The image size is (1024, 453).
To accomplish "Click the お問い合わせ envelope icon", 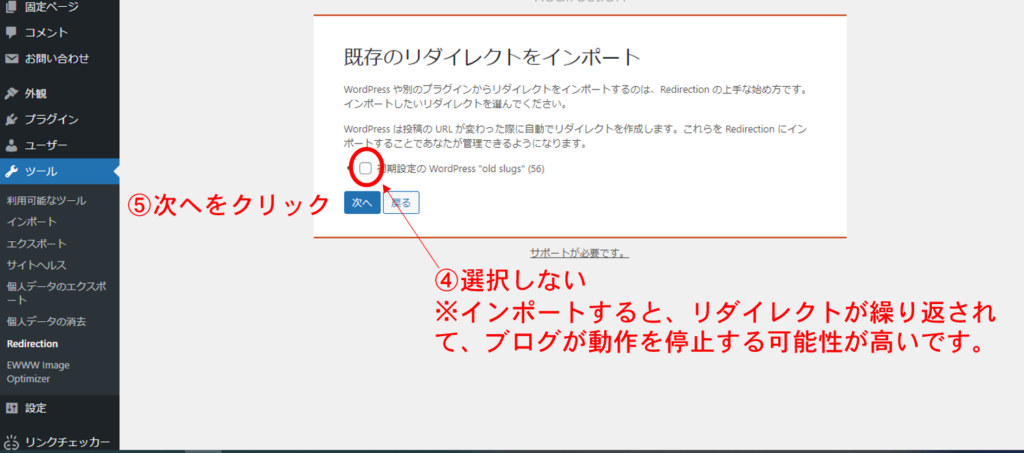I will click(11, 59).
